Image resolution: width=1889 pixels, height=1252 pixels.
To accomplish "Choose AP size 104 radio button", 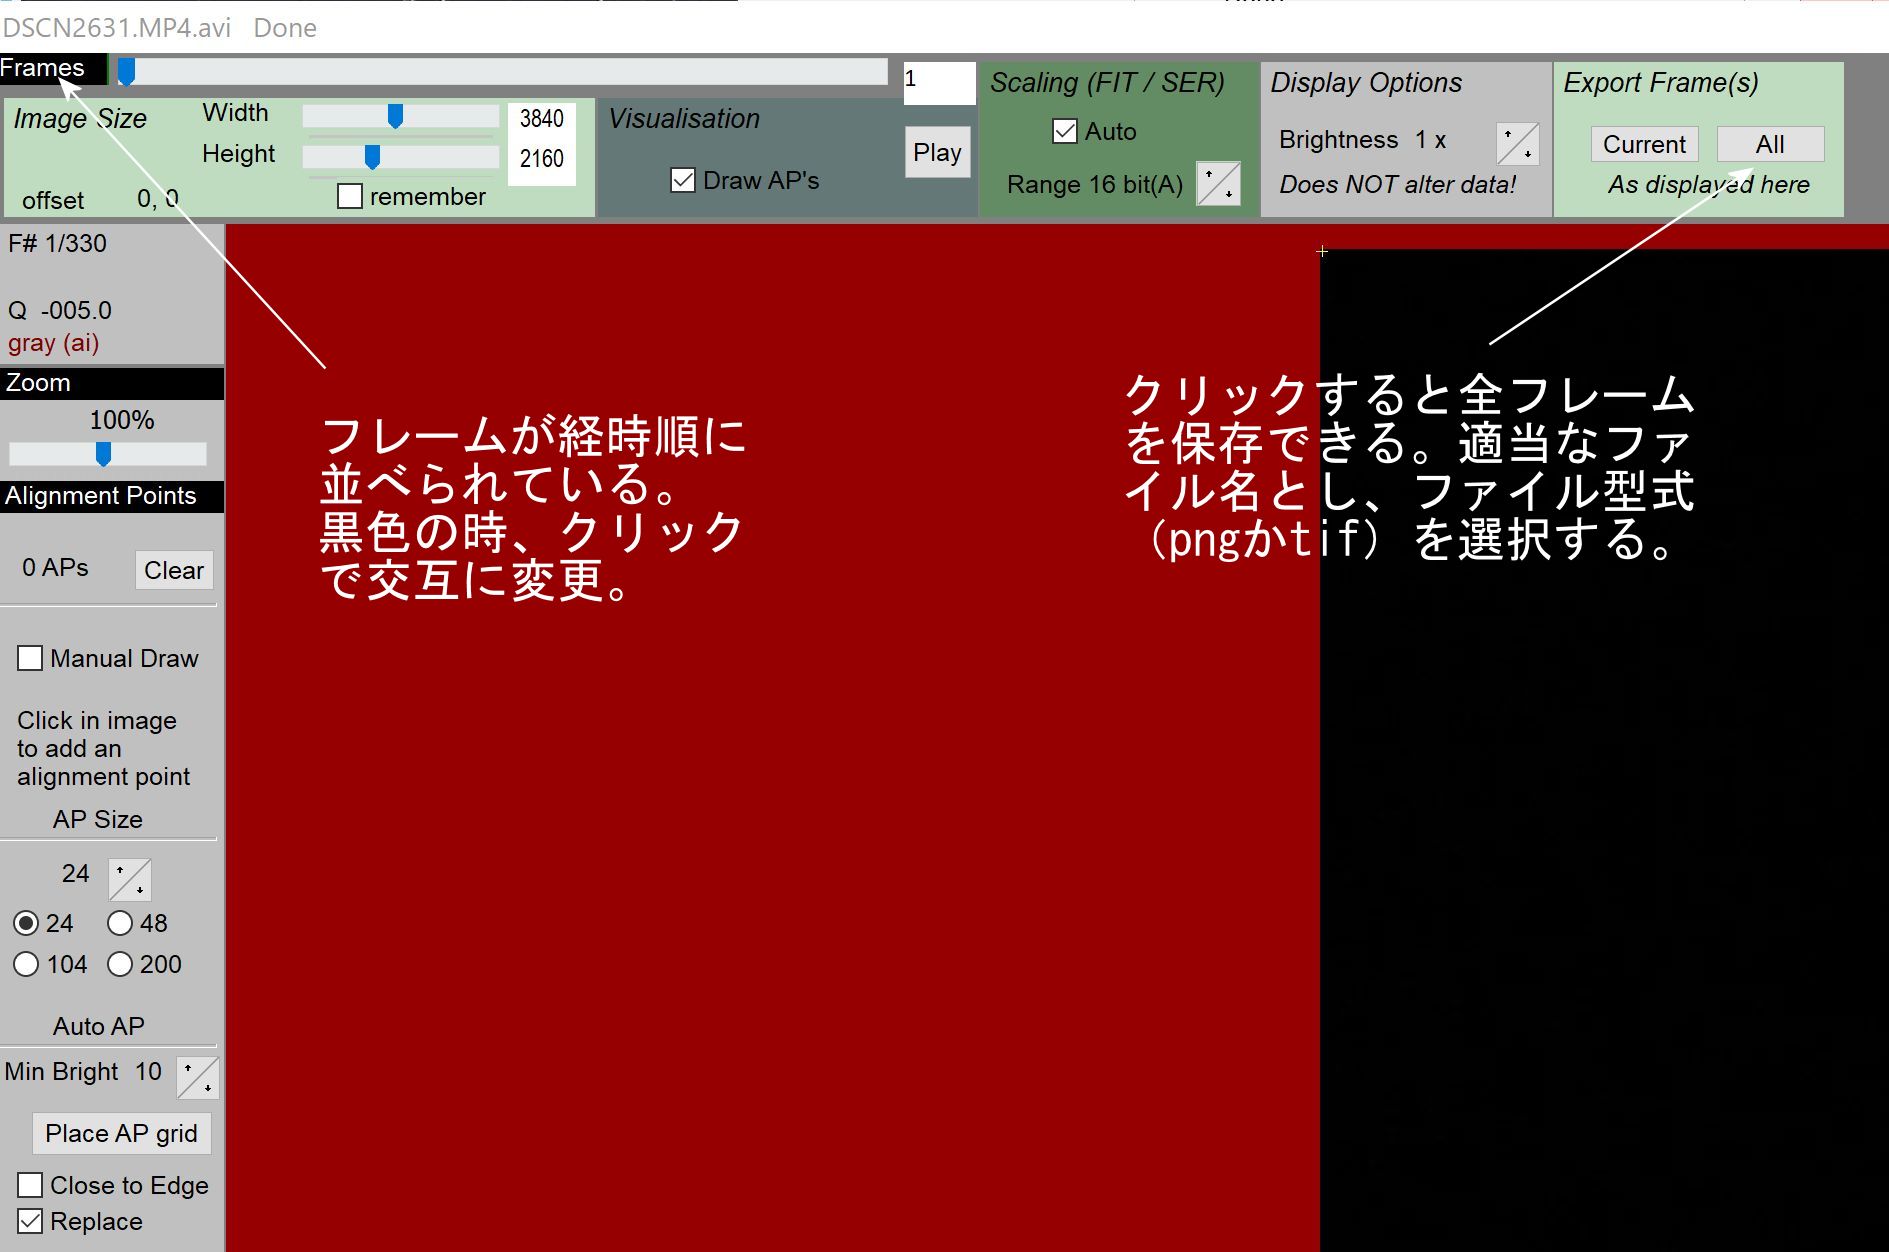I will (x=26, y=964).
